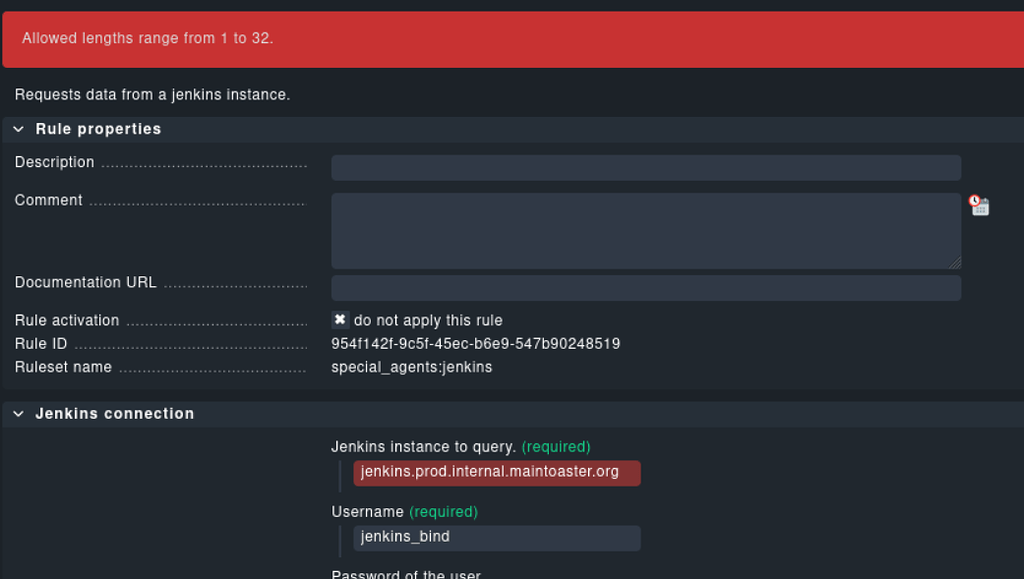
Task: Click the chevron beside Rule properties
Action: click(17, 129)
